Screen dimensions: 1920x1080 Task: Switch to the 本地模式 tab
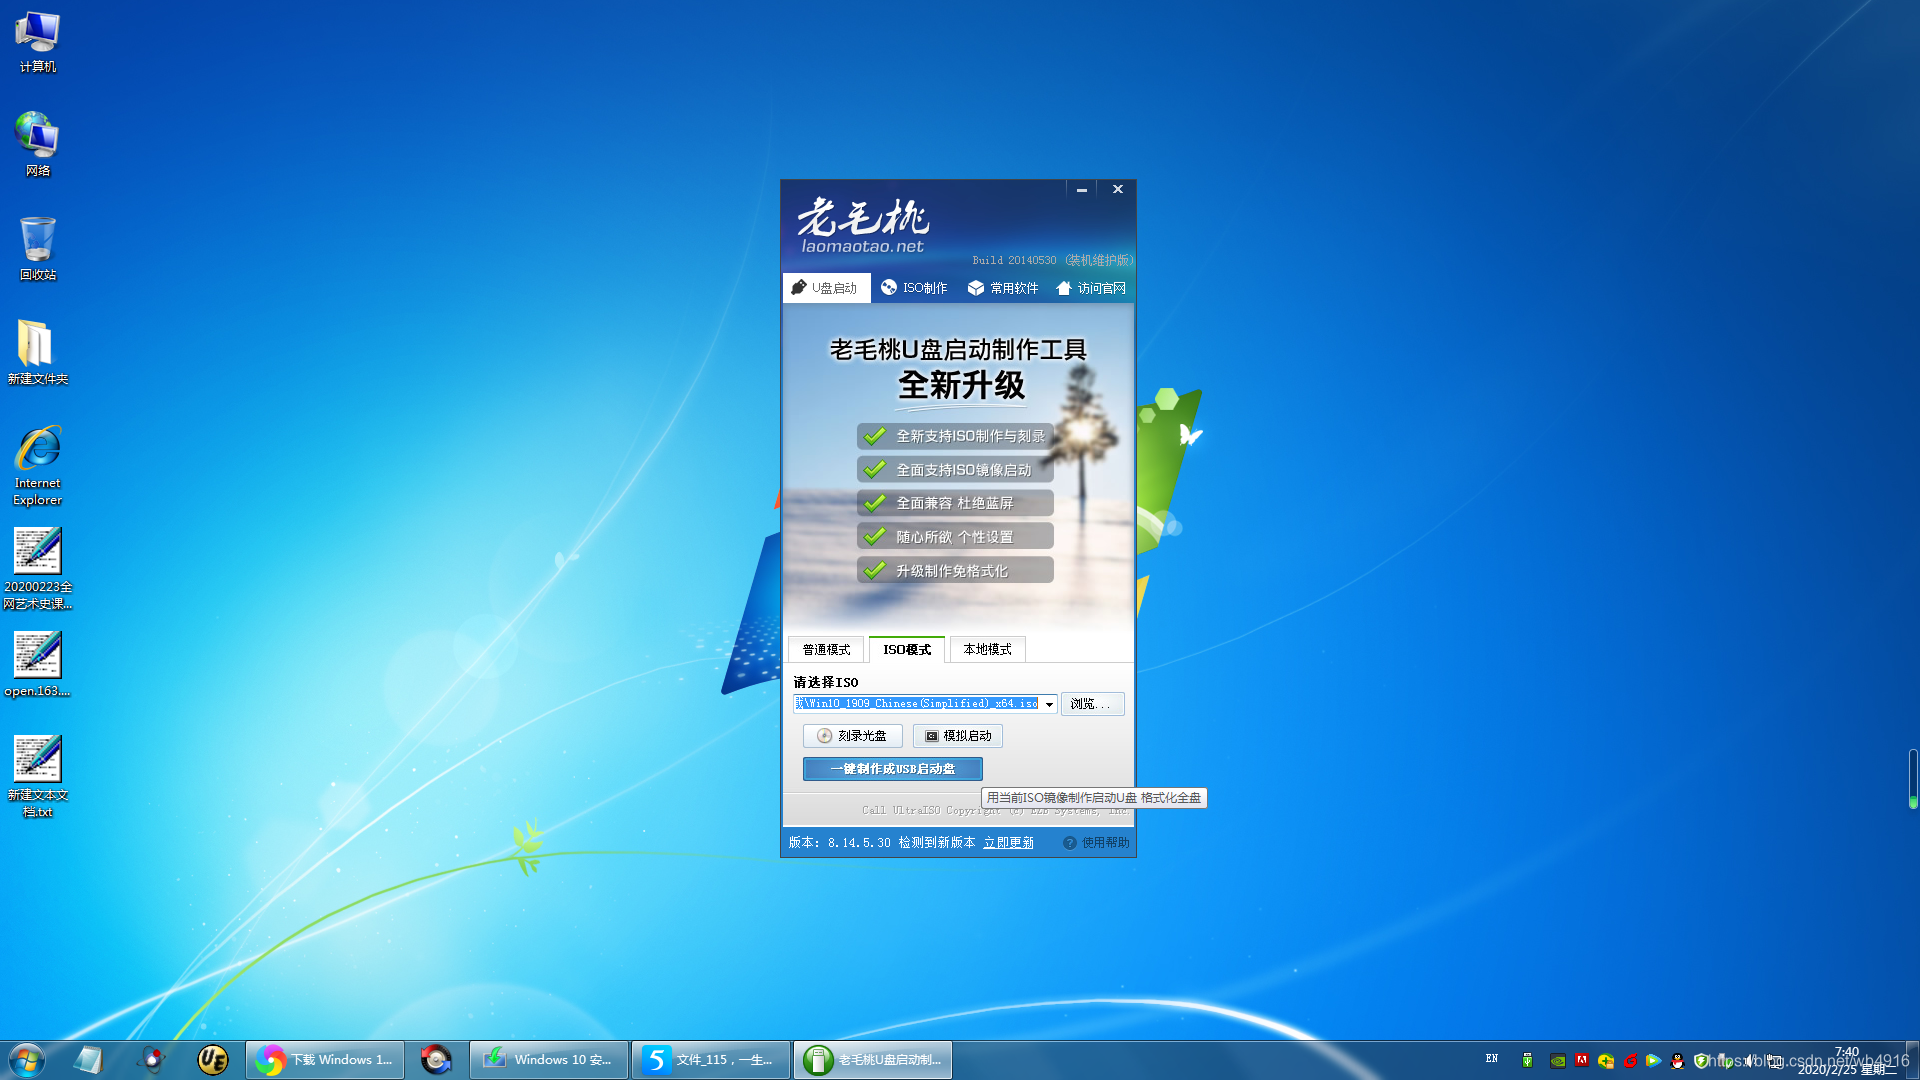point(987,650)
